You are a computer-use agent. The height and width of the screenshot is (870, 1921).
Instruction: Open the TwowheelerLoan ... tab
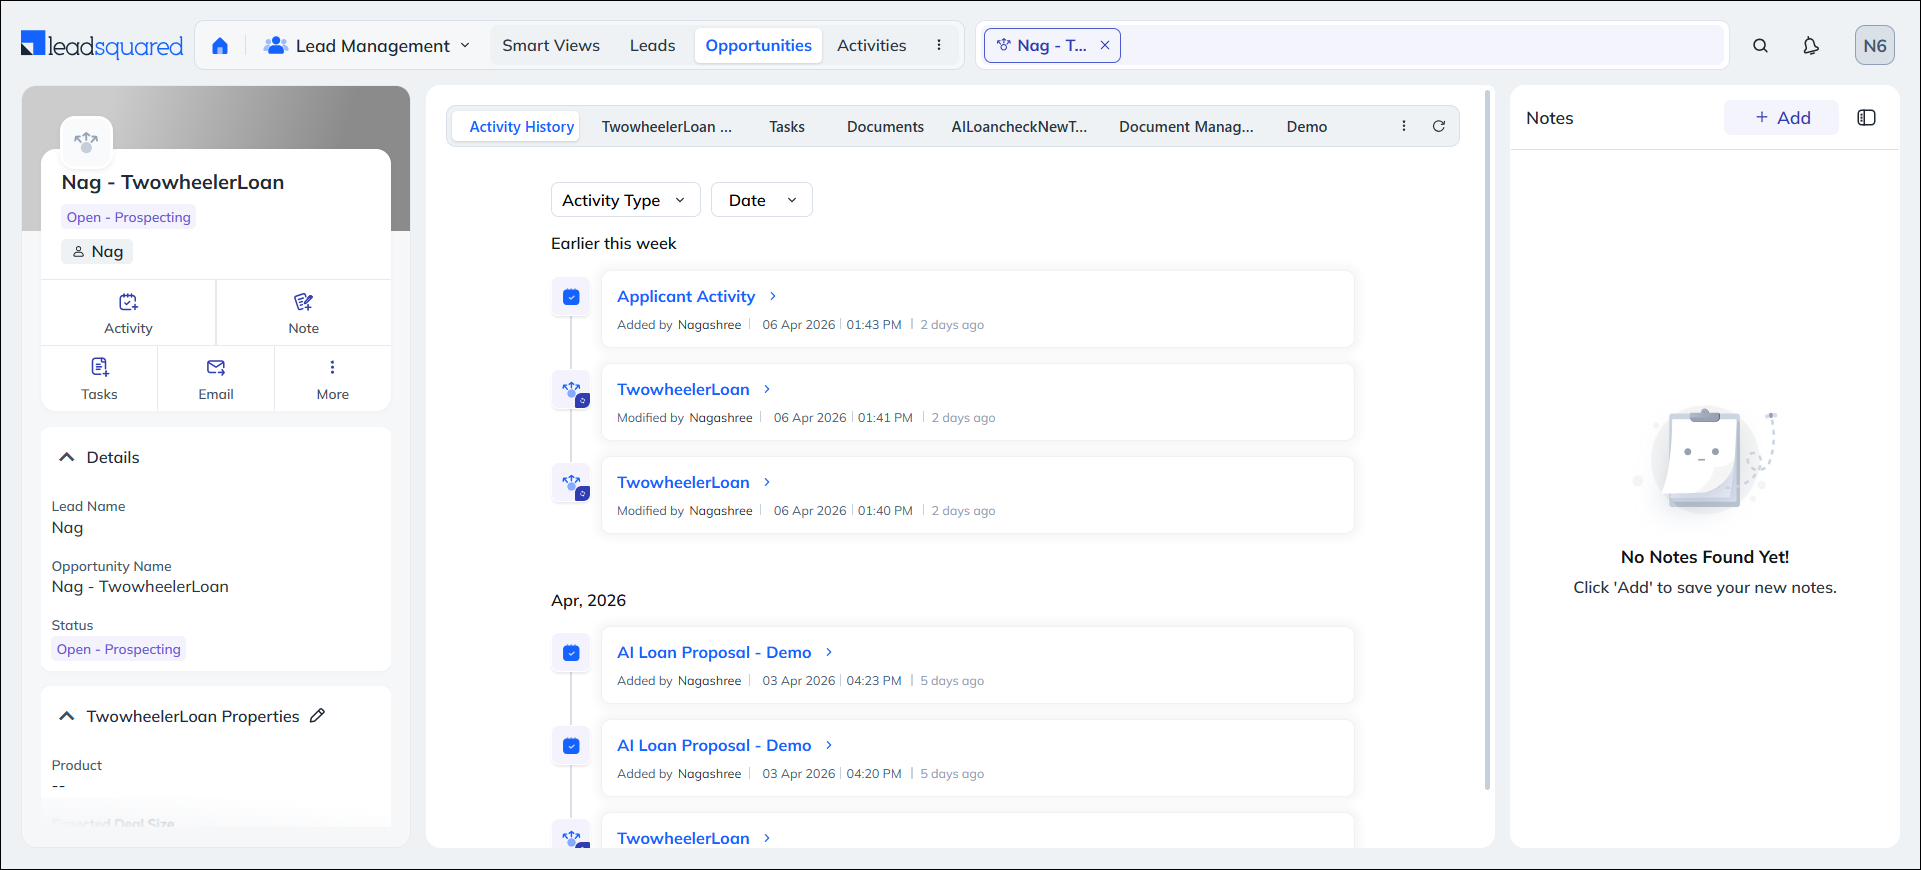tap(666, 127)
